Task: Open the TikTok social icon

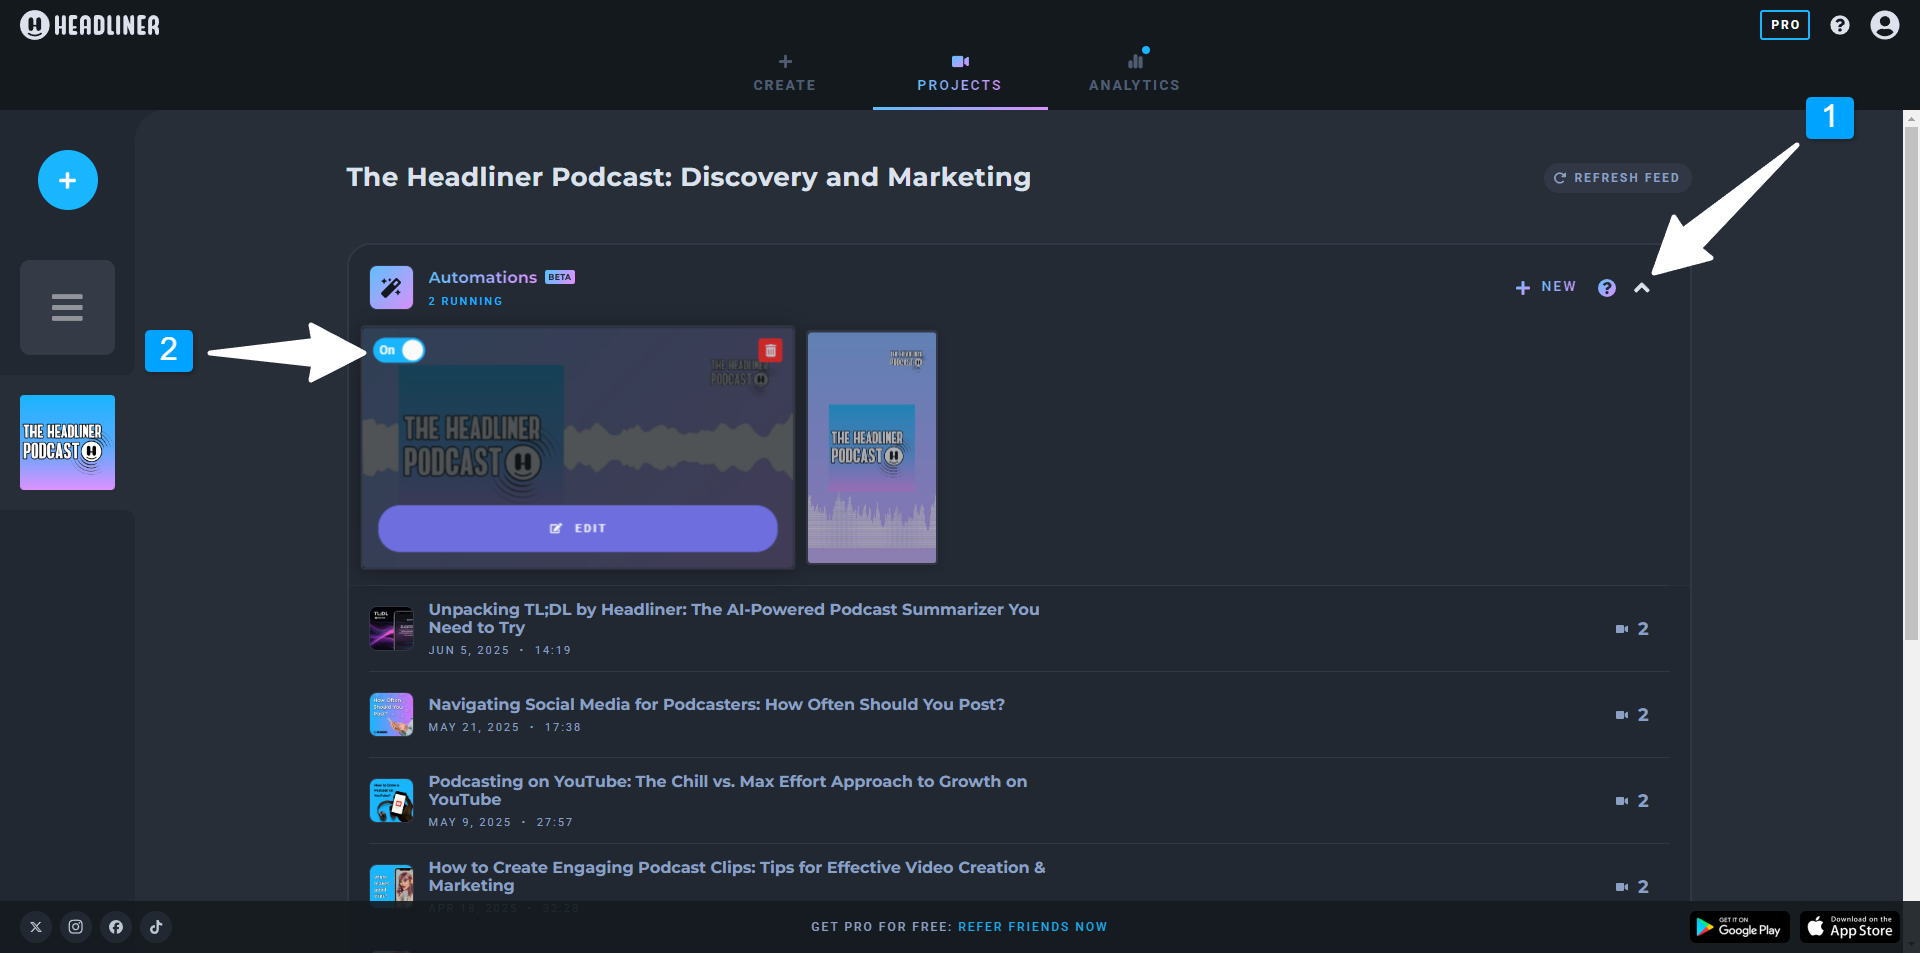Action: [156, 927]
